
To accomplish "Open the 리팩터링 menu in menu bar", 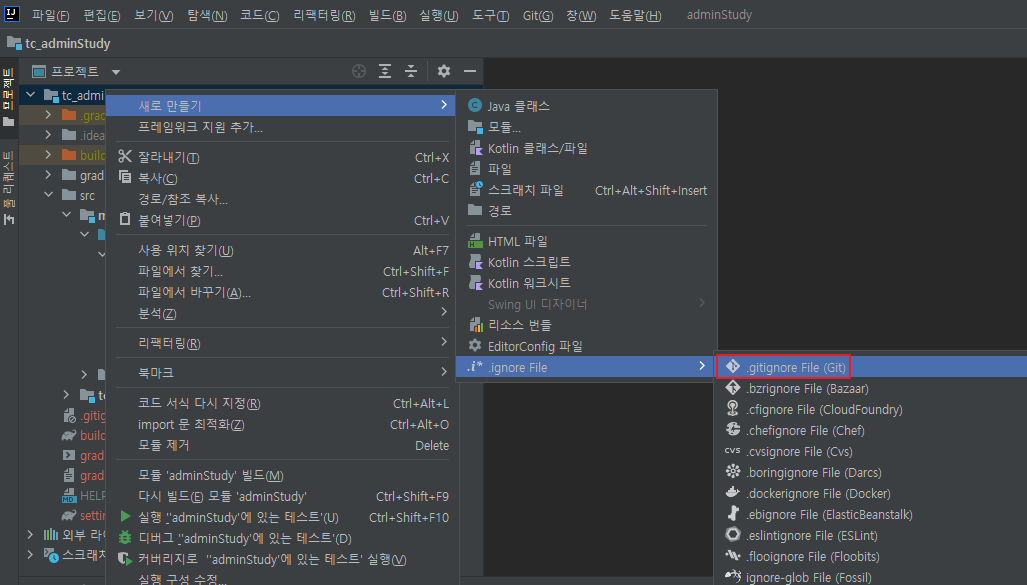I will click(x=324, y=15).
